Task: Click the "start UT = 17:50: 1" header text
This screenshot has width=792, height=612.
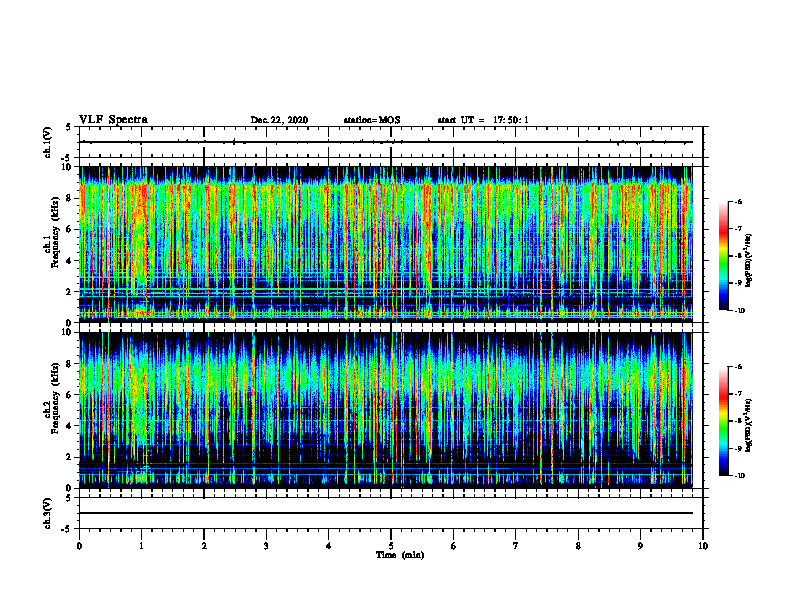Action: [483, 120]
